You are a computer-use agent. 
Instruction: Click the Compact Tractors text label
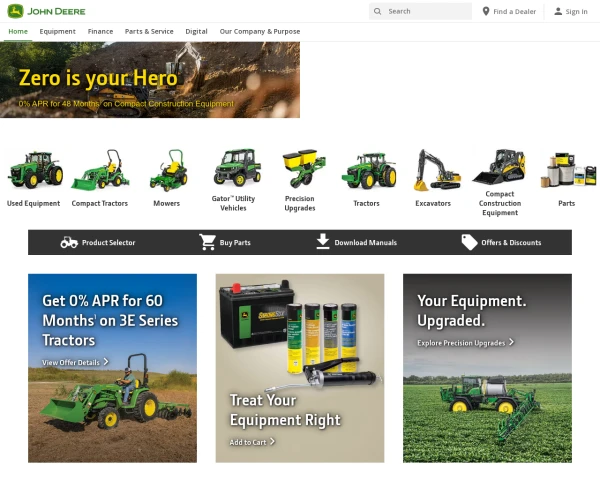99,203
